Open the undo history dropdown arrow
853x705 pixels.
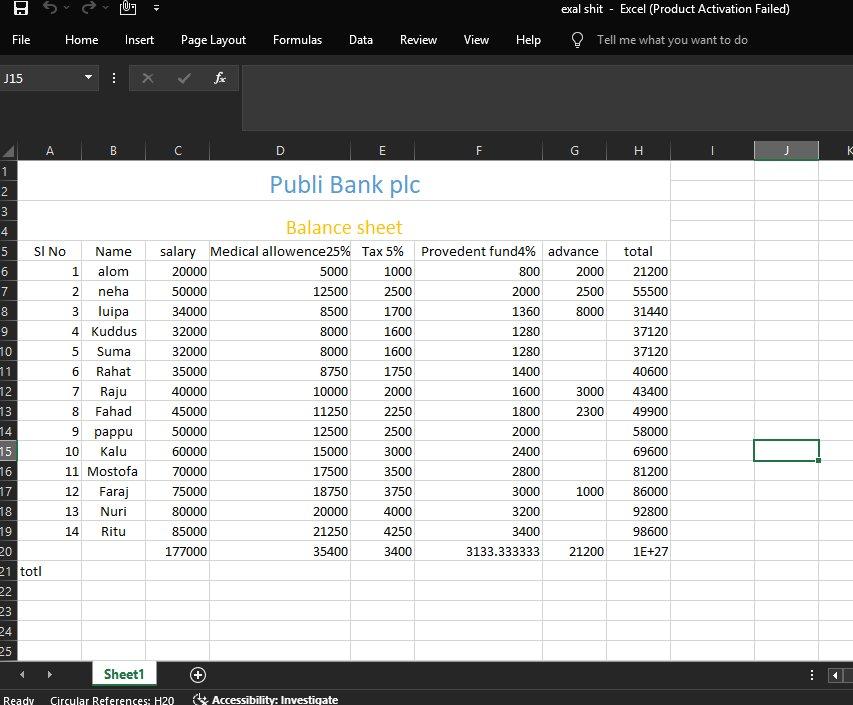click(x=66, y=8)
